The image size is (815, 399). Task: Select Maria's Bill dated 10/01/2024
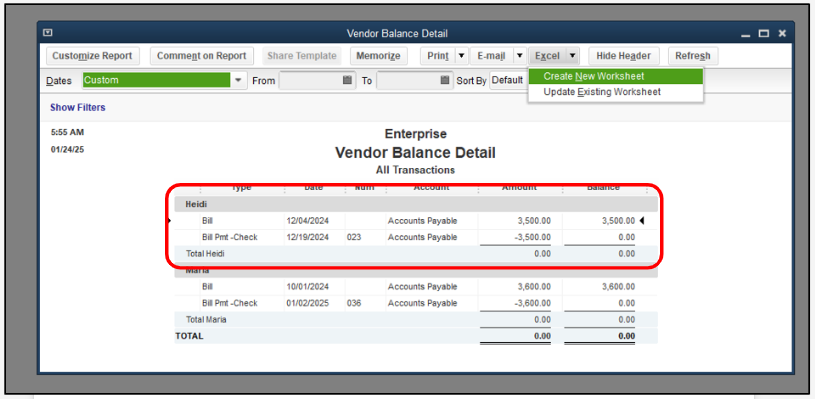pos(416,287)
